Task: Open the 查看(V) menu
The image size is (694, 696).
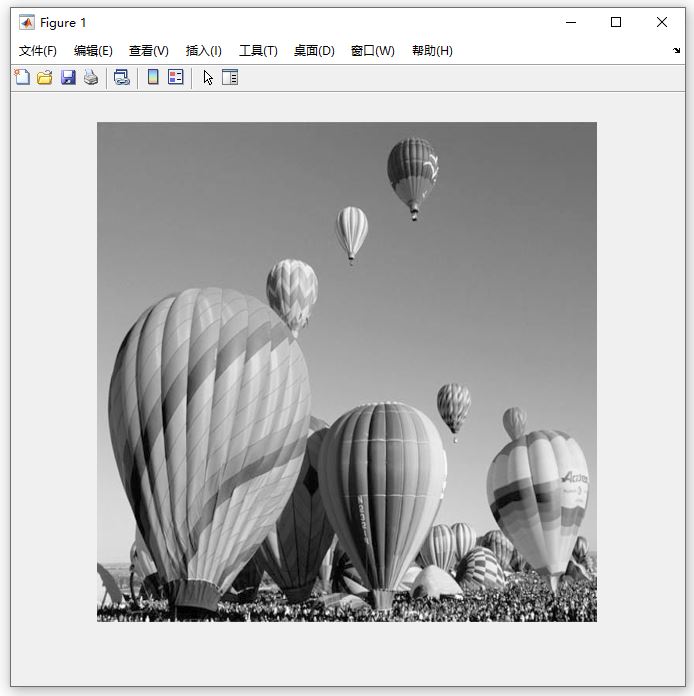Action: [149, 51]
